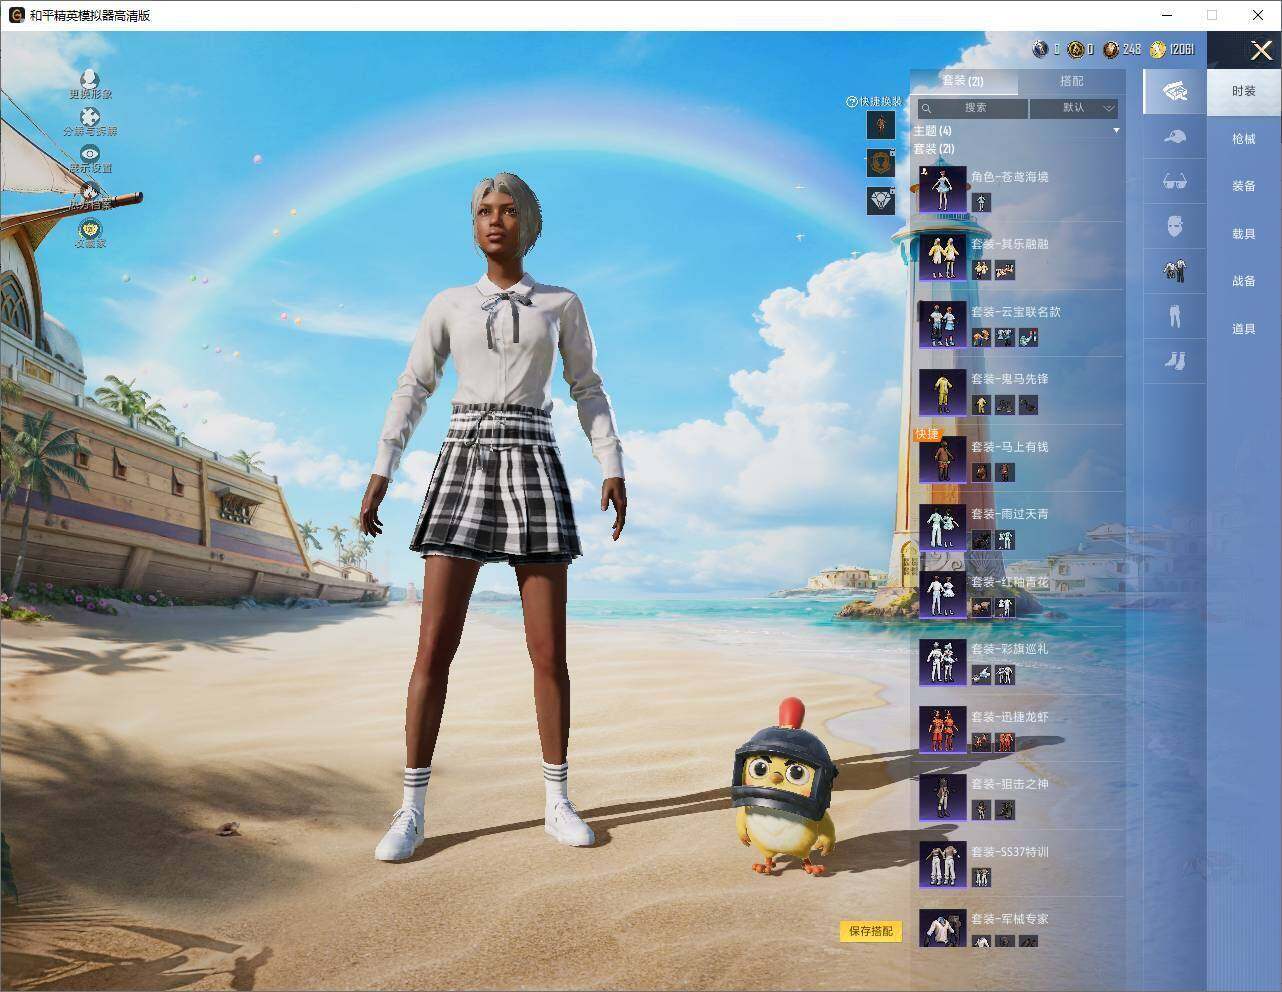This screenshot has width=1282, height=992.
Task: Click the 搜索 search field
Action: tap(973, 108)
